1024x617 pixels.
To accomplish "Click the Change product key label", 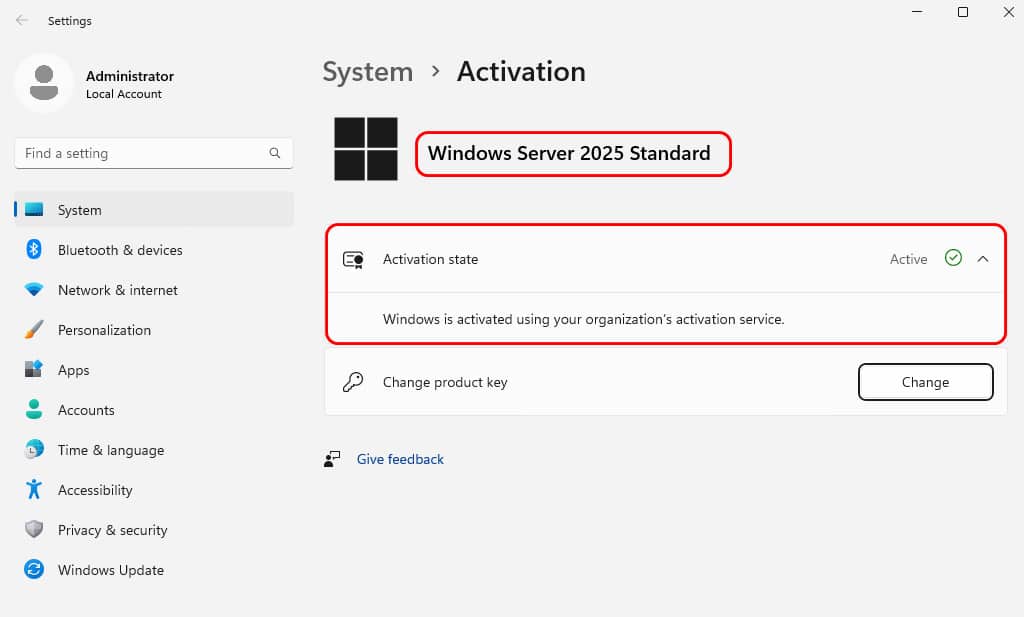I will click(x=445, y=382).
